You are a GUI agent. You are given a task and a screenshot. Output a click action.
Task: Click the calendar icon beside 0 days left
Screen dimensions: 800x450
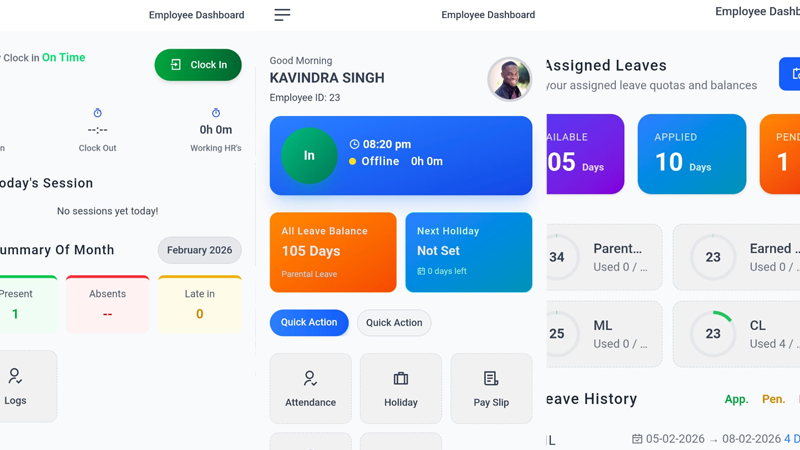(x=421, y=271)
